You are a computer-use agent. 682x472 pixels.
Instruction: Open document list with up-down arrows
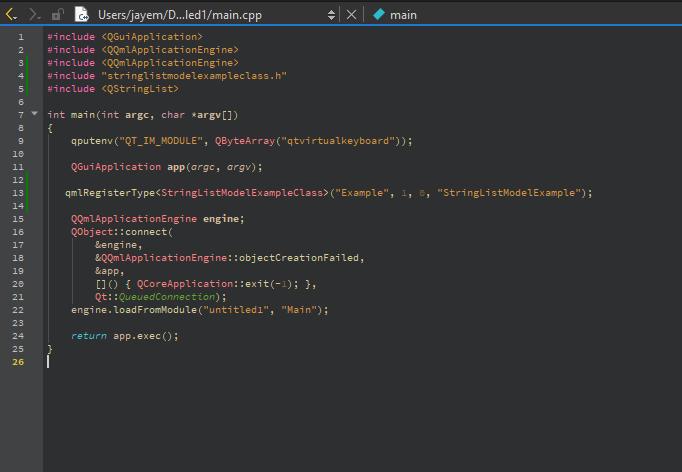pyautogui.click(x=331, y=15)
